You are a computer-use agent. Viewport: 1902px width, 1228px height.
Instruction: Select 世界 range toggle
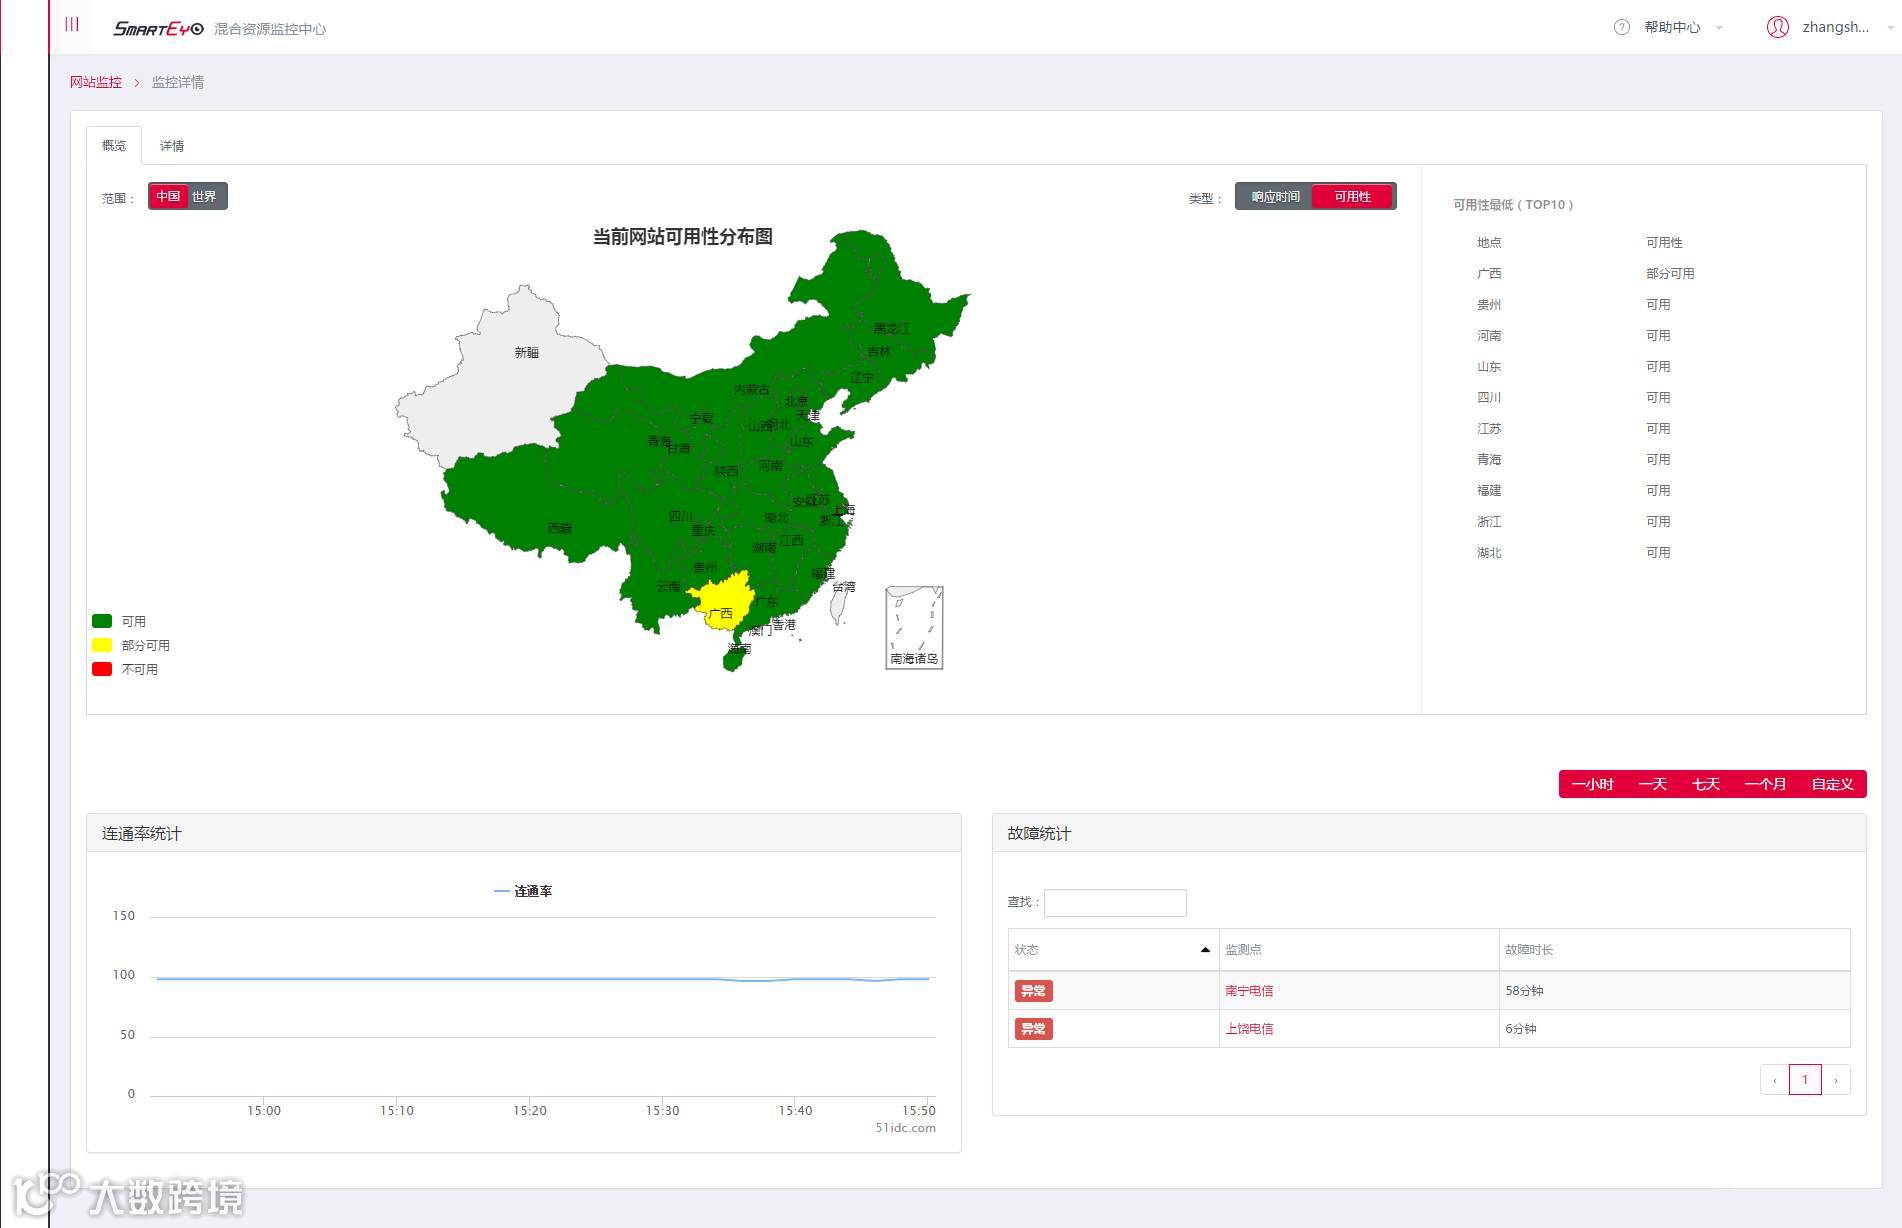tap(205, 196)
